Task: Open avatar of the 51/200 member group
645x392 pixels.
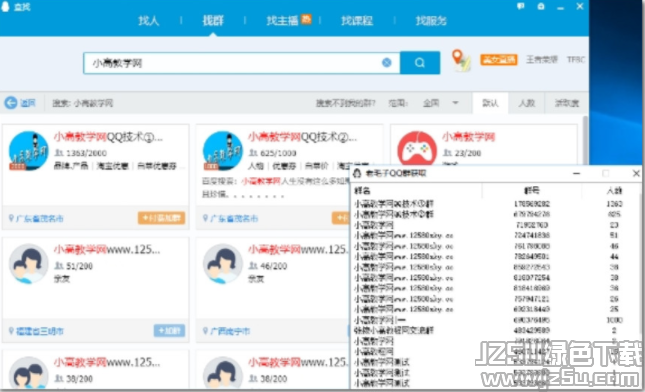Action: [28, 264]
